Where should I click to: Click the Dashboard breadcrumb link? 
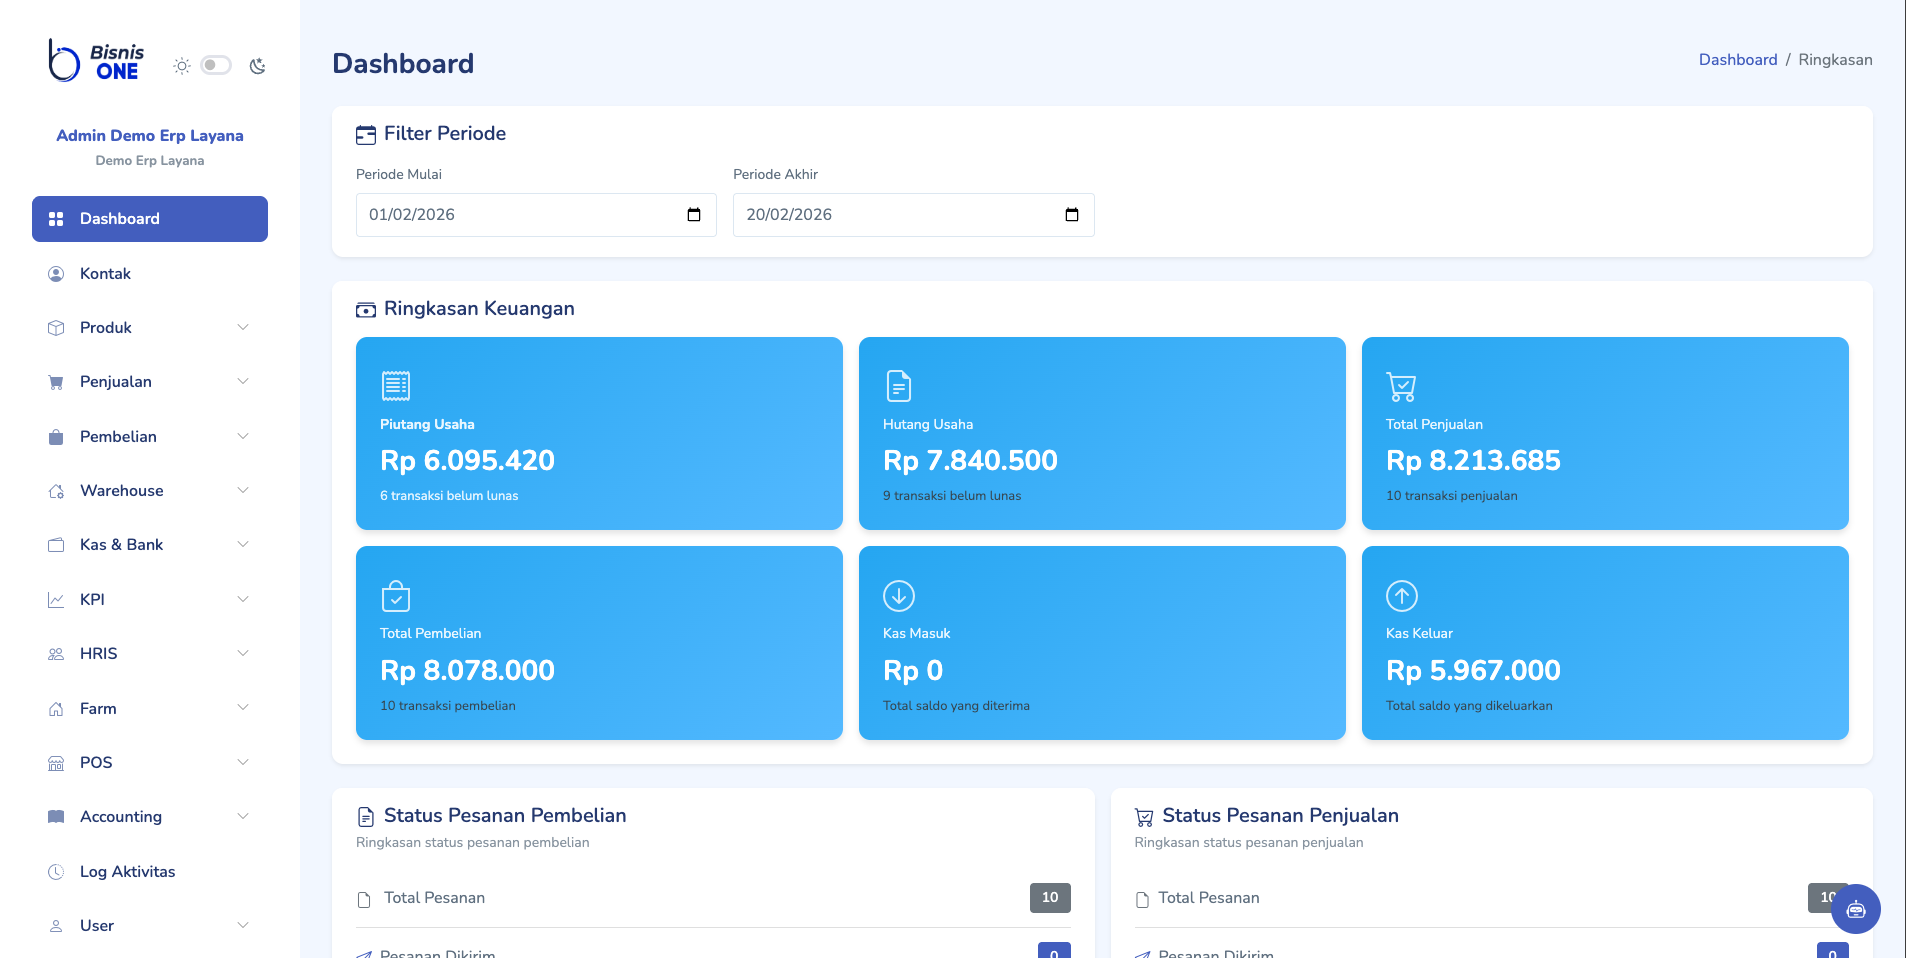click(x=1738, y=59)
